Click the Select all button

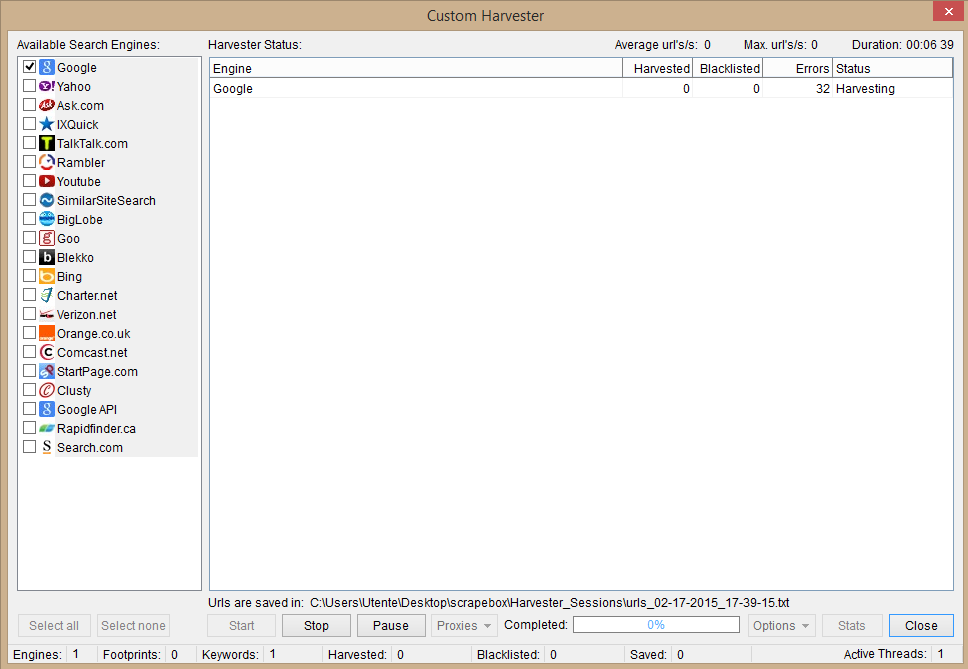[54, 626]
